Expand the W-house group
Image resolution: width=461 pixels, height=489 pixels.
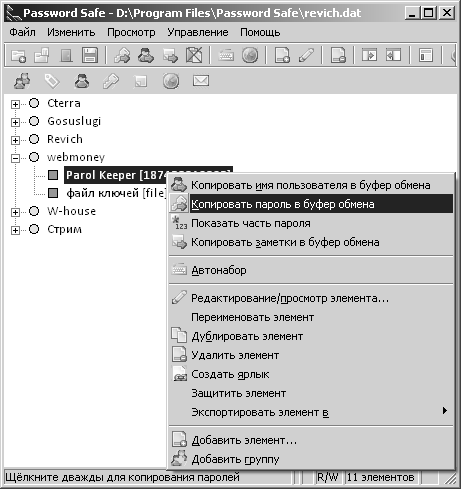[15, 212]
